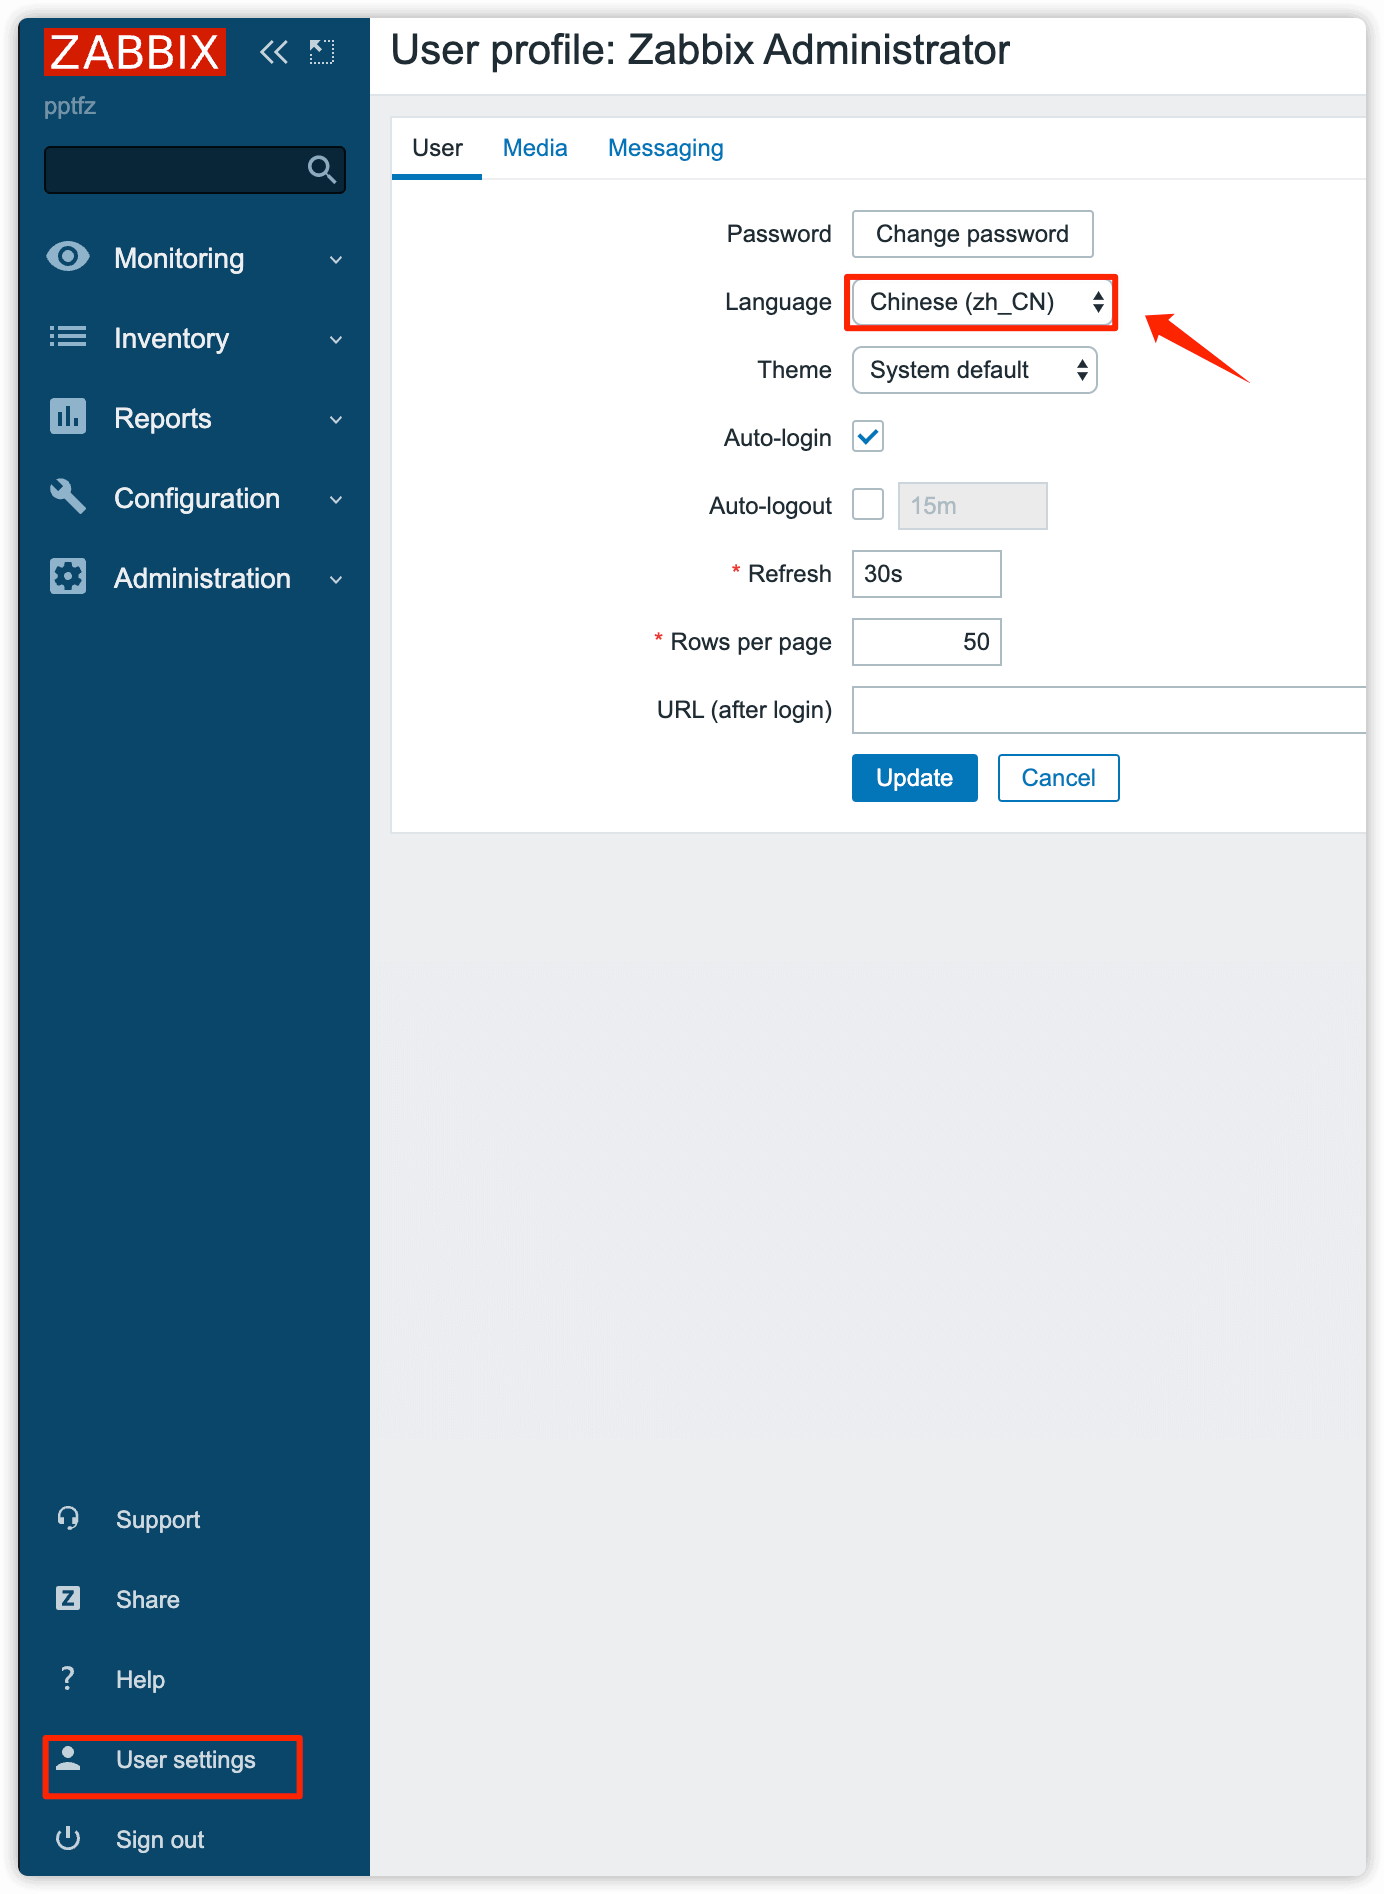The width and height of the screenshot is (1384, 1894).
Task: Click the Reports bar chart icon
Action: tap(68, 416)
